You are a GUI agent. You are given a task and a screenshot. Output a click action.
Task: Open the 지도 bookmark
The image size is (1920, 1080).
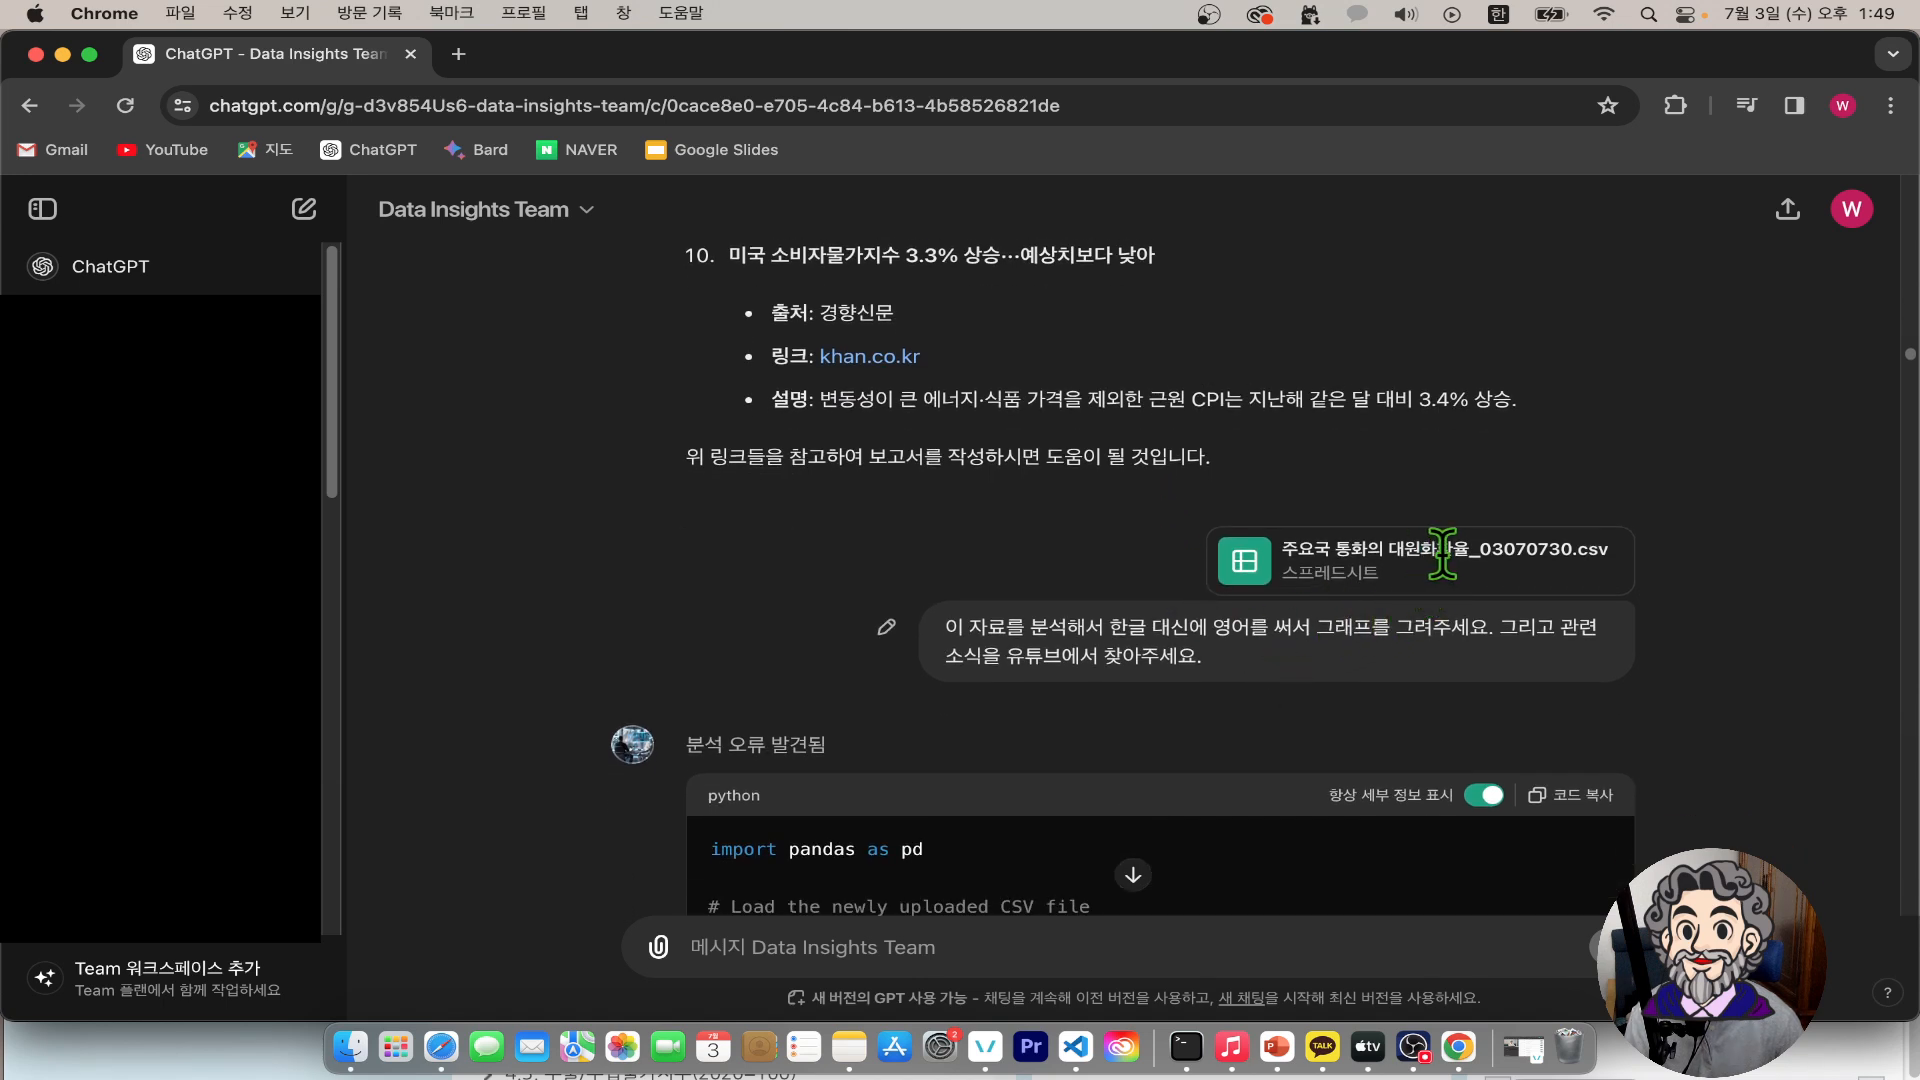(265, 150)
